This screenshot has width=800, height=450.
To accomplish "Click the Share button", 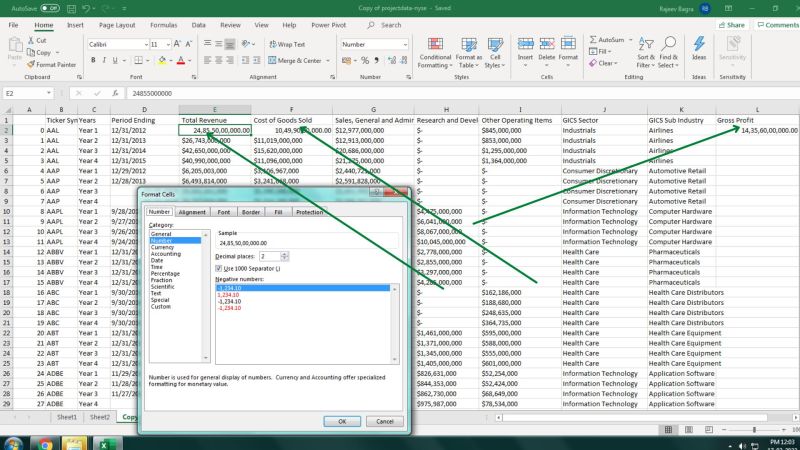I will [x=732, y=25].
